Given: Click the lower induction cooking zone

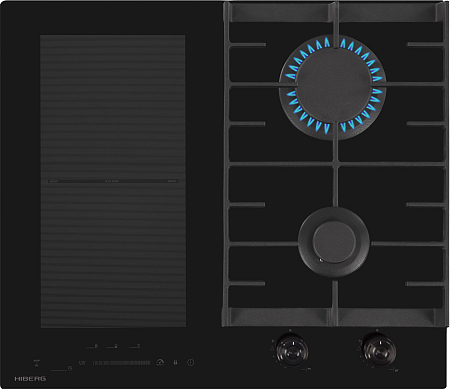Looking at the screenshot, I should (113, 255).
